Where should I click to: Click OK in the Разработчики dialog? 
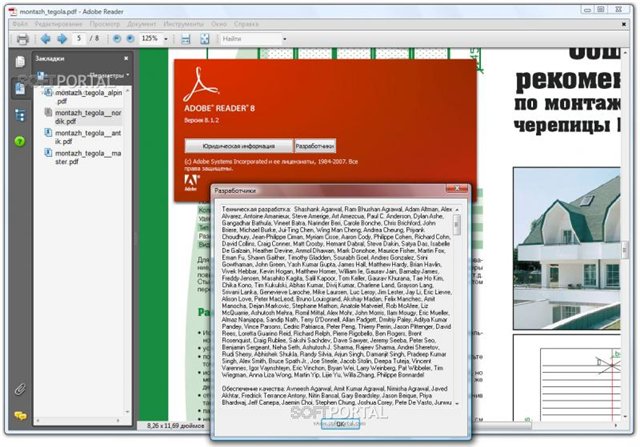[x=340, y=424]
